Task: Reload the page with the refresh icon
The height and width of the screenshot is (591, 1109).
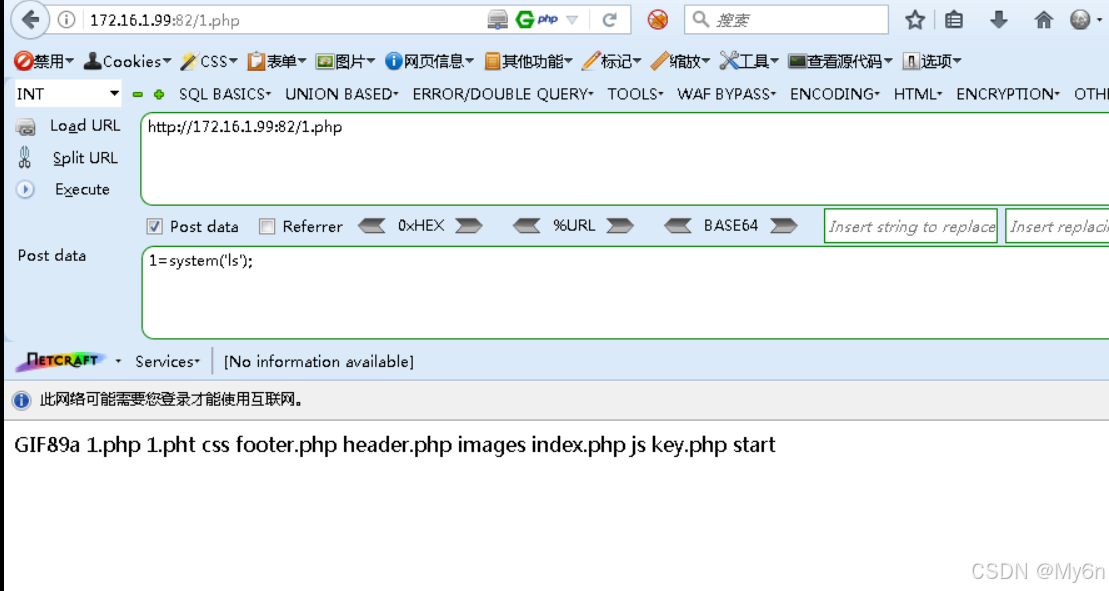Action: pyautogui.click(x=610, y=20)
